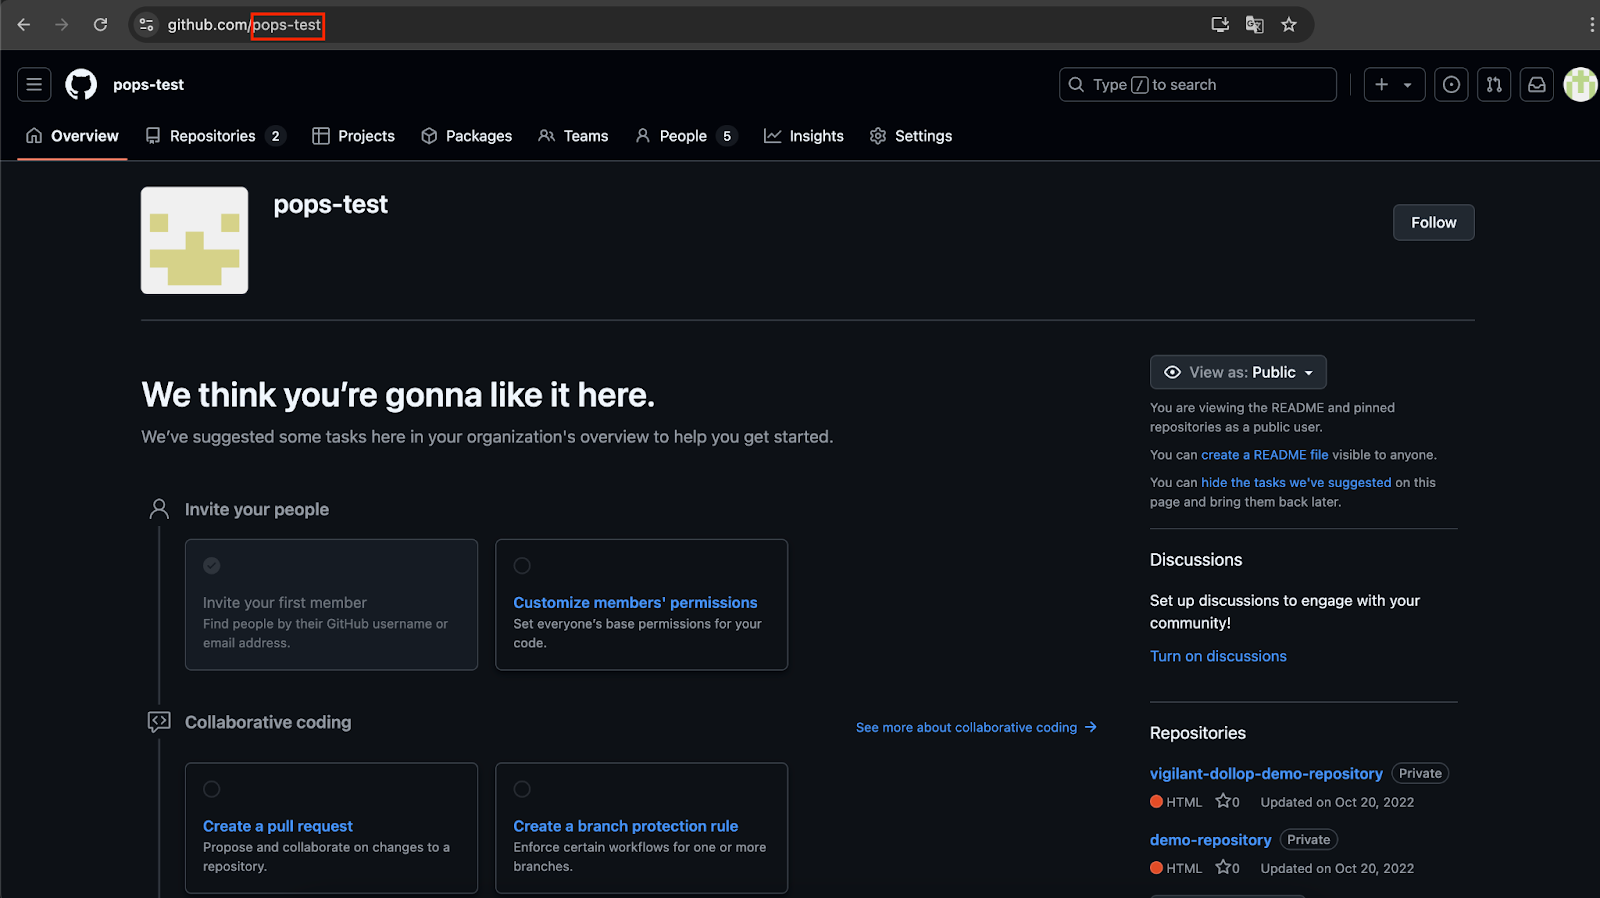Image resolution: width=1600 pixels, height=898 pixels.
Task: Open the organization Settings tab
Action: point(911,136)
